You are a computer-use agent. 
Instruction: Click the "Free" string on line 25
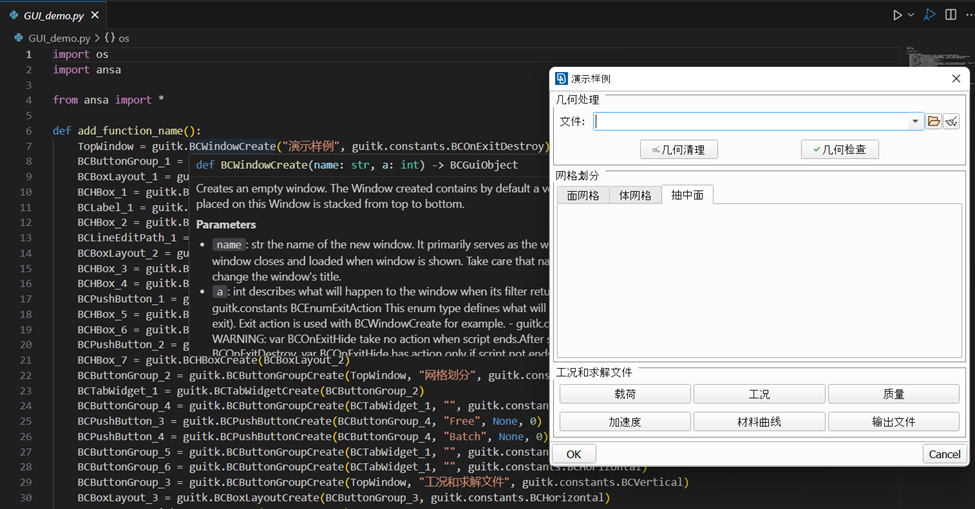461,421
